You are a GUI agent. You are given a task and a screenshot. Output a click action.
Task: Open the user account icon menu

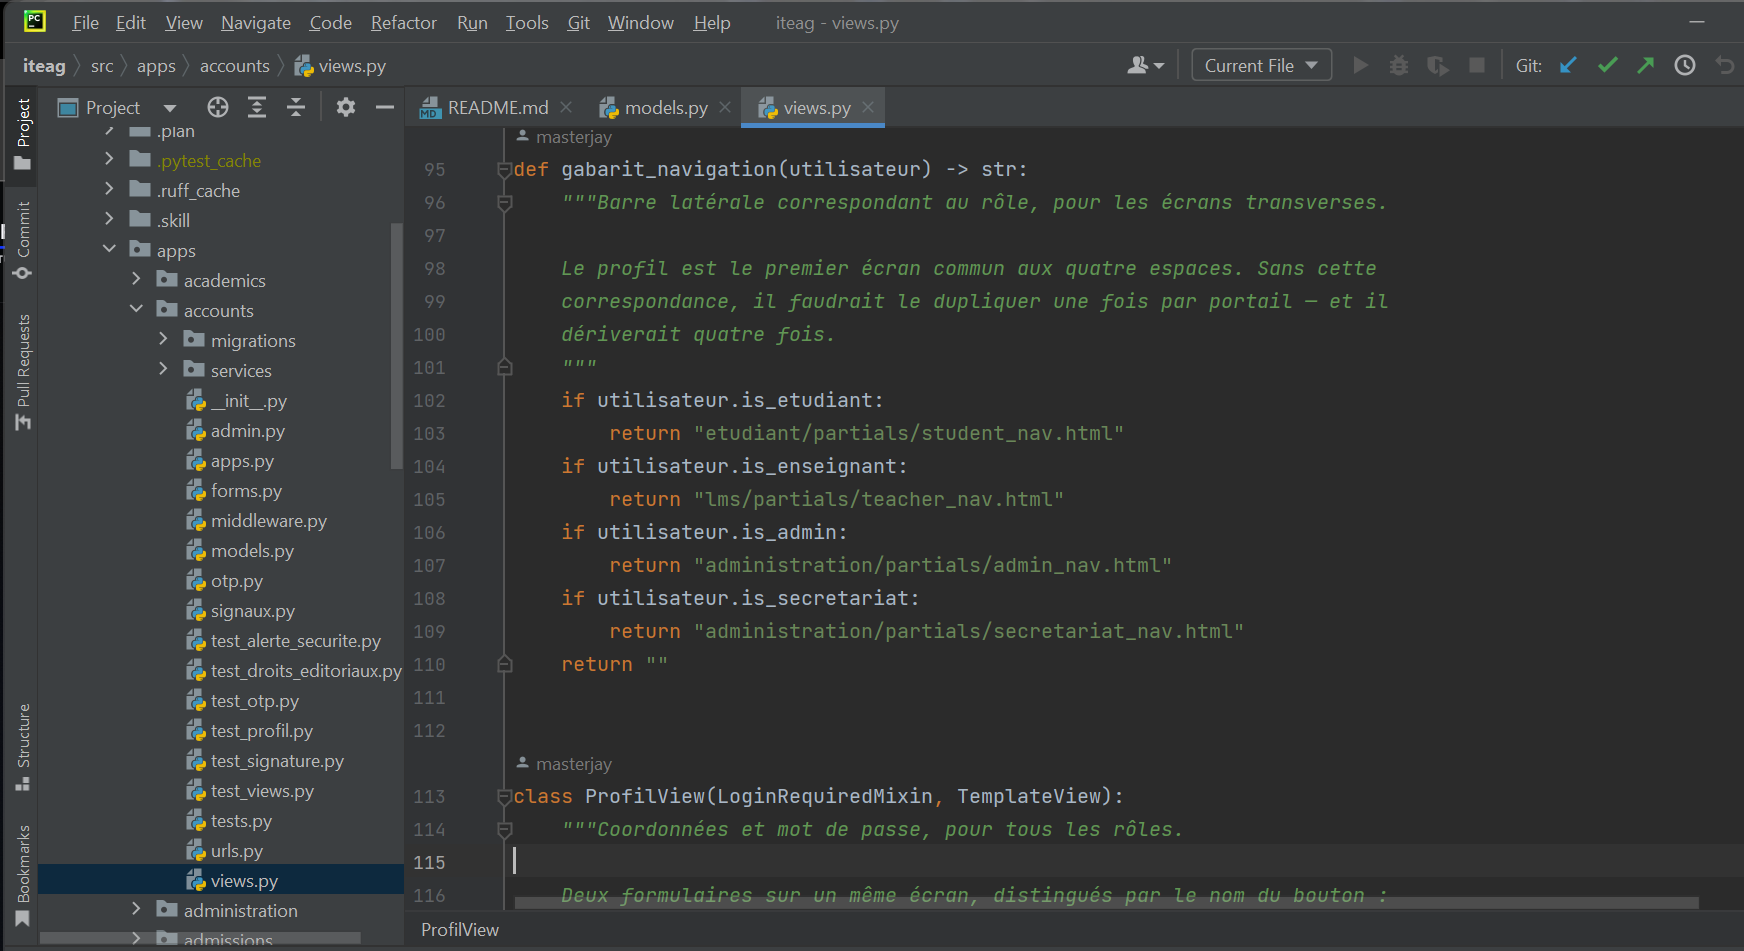[1146, 65]
